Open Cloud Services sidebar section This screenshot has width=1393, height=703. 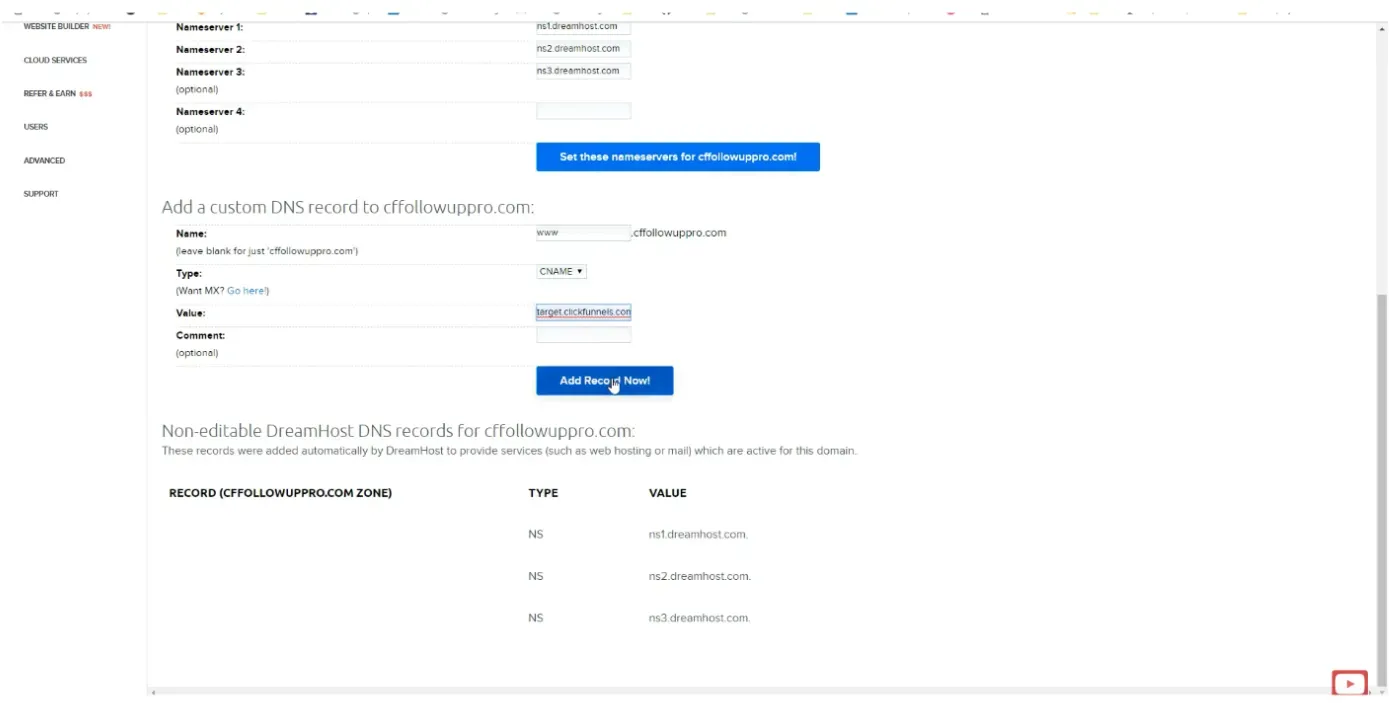point(55,60)
